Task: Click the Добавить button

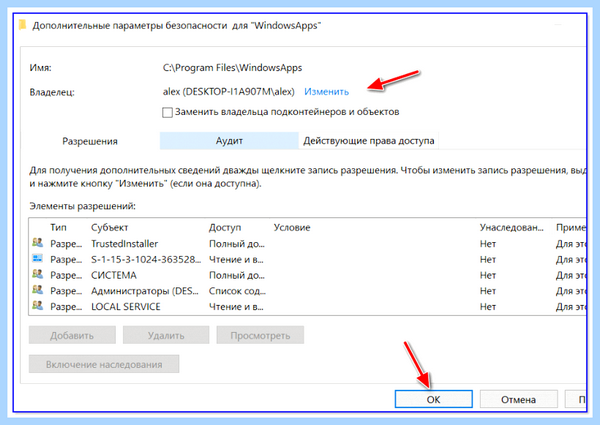Action: (72, 335)
